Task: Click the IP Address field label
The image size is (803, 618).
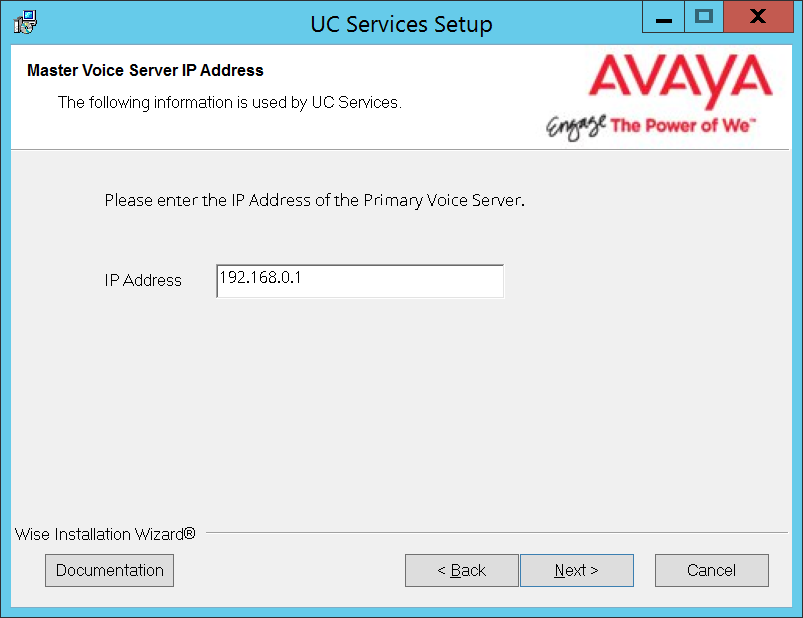Action: point(142,281)
